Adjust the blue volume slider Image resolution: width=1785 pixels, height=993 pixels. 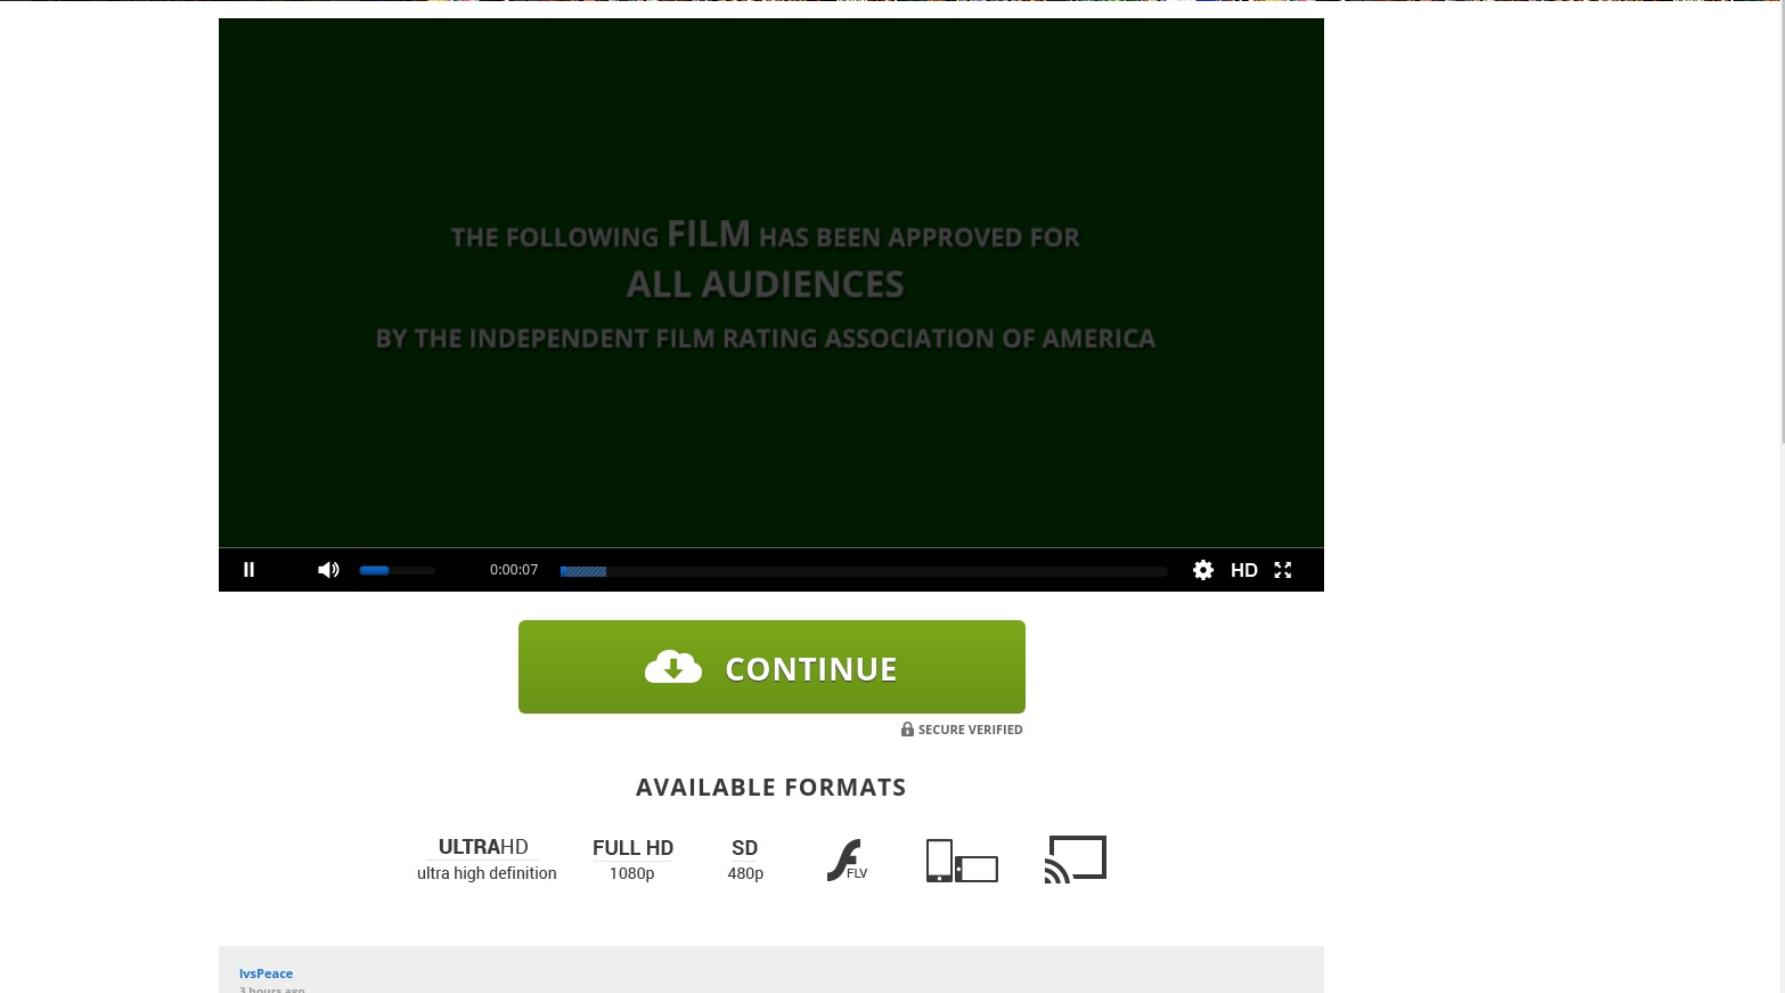[397, 570]
